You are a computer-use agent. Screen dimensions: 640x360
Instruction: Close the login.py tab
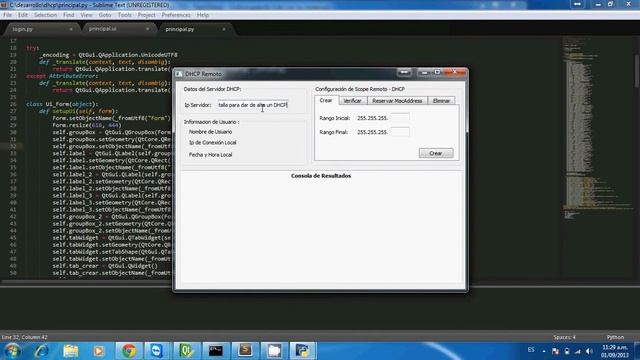71,29
